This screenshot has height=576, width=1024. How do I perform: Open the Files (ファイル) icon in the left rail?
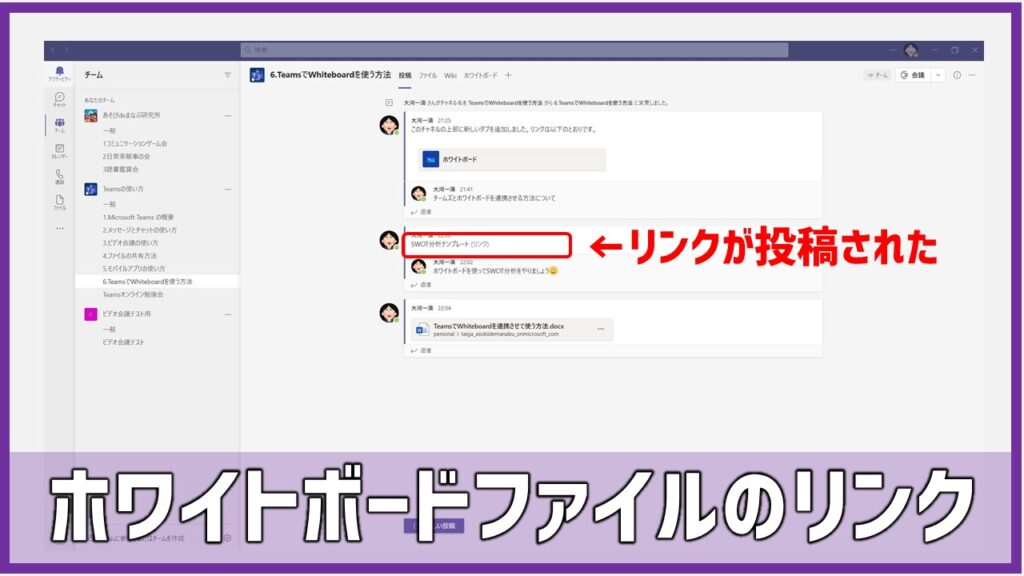coord(59,200)
